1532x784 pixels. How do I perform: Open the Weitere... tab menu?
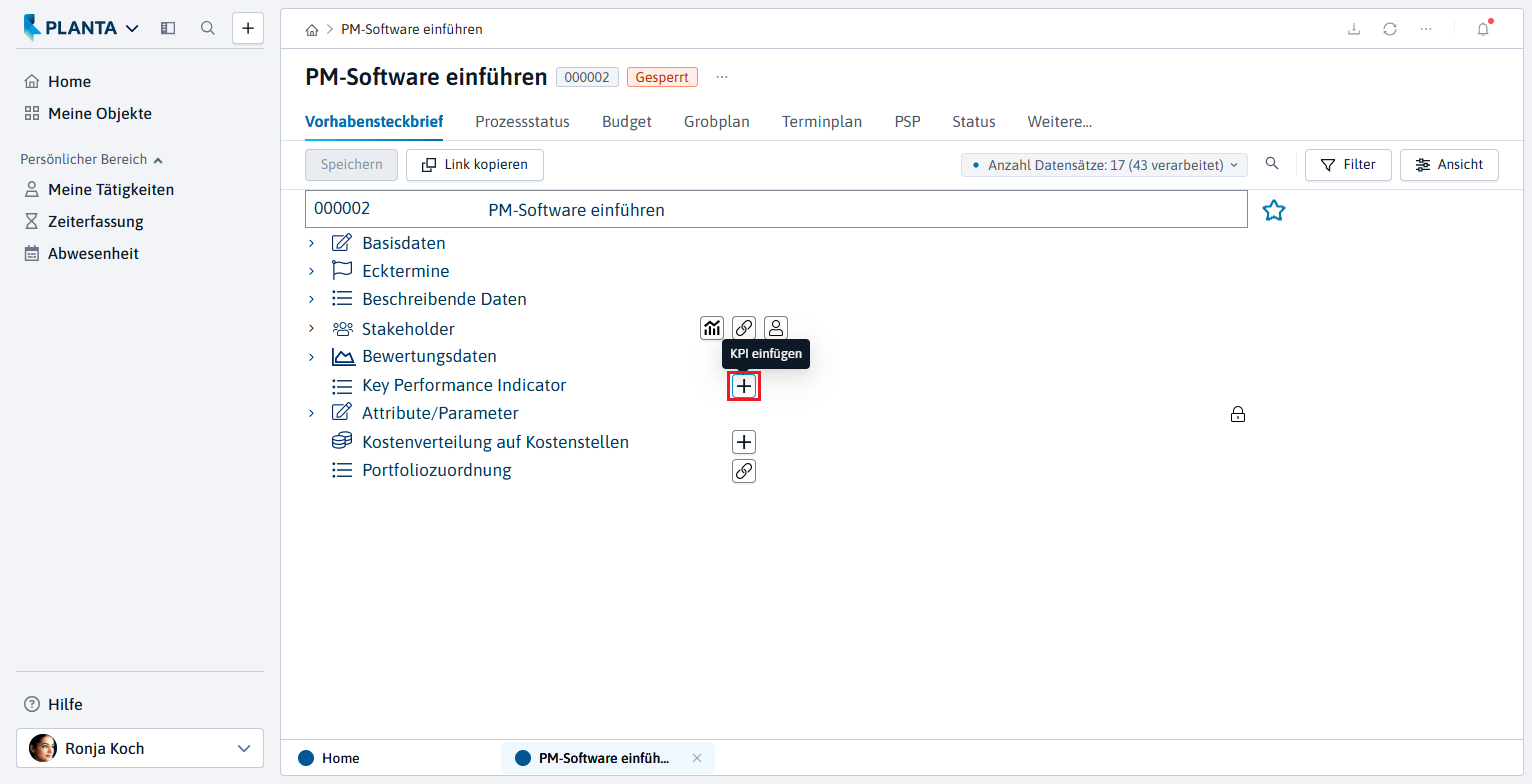click(1060, 122)
